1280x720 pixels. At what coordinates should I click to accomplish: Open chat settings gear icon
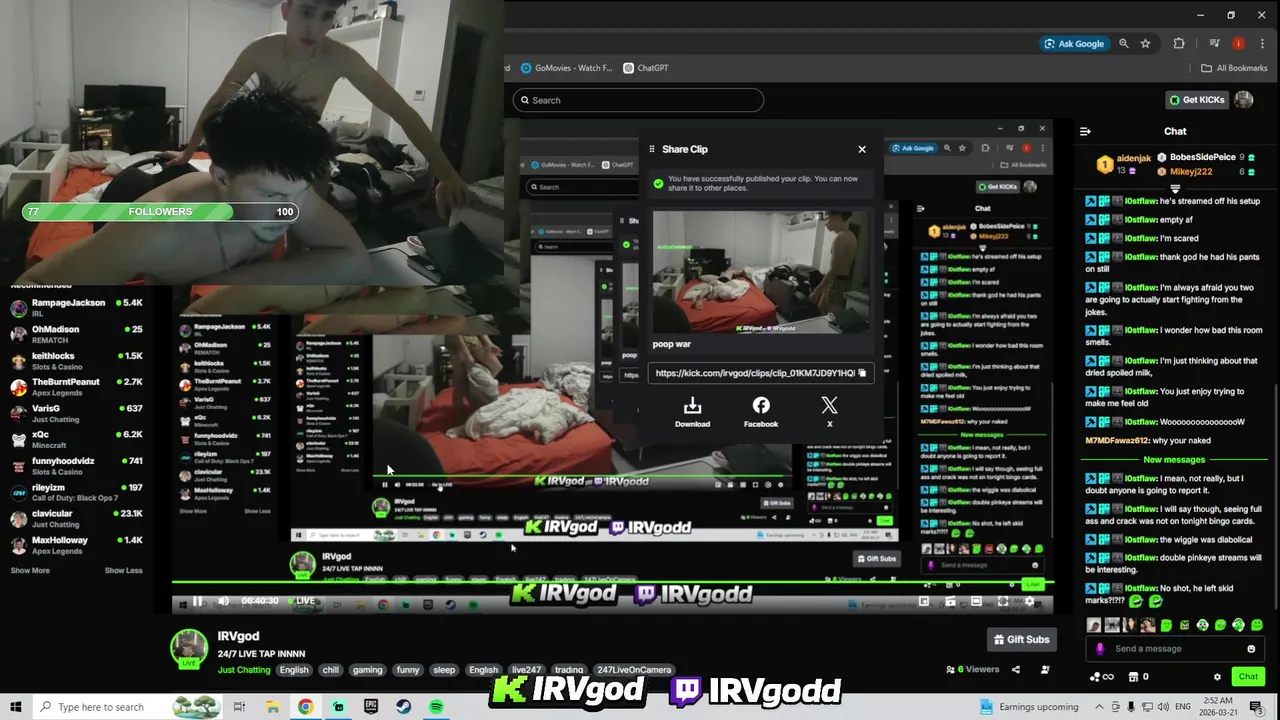click(1217, 677)
